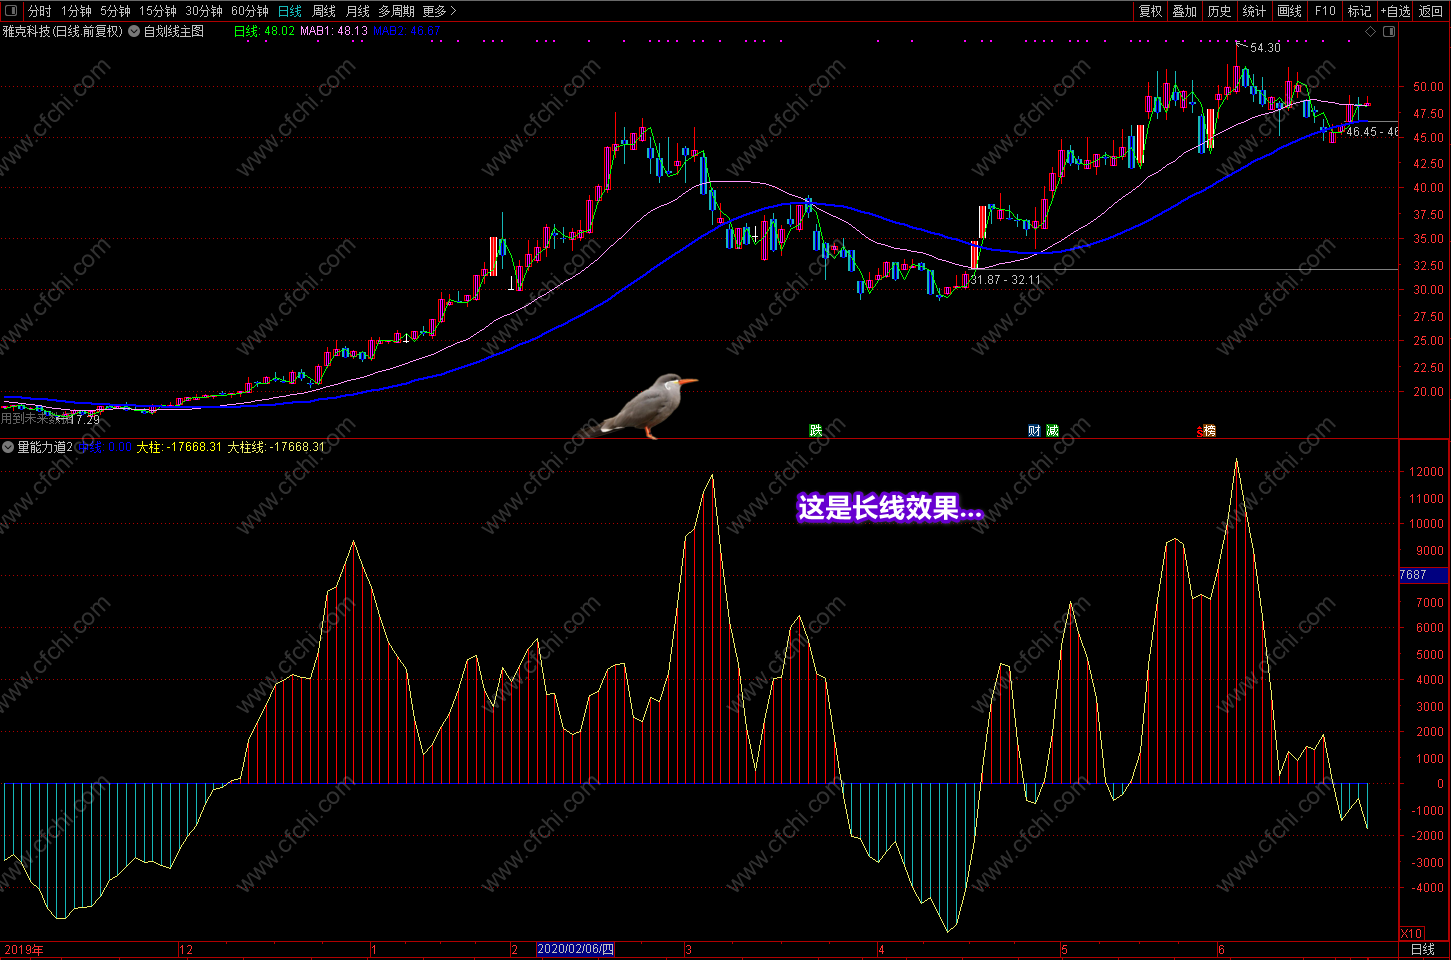The height and width of the screenshot is (960, 1451).
Task: Click the 跌 marker icon on the chart
Action: (816, 431)
